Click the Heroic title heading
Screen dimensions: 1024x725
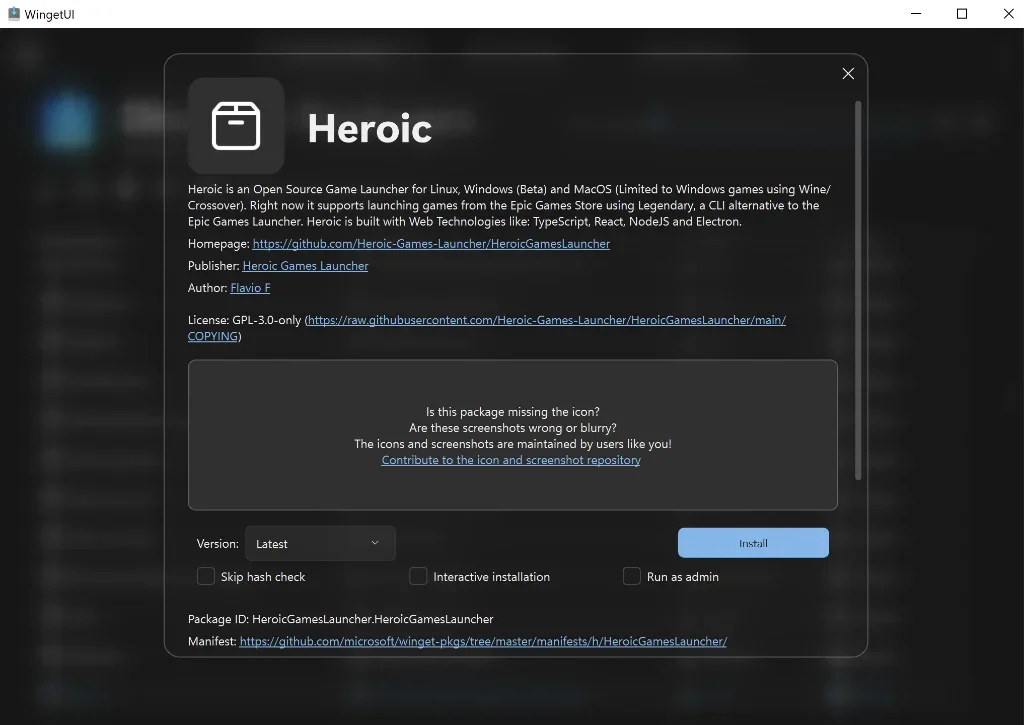370,128
